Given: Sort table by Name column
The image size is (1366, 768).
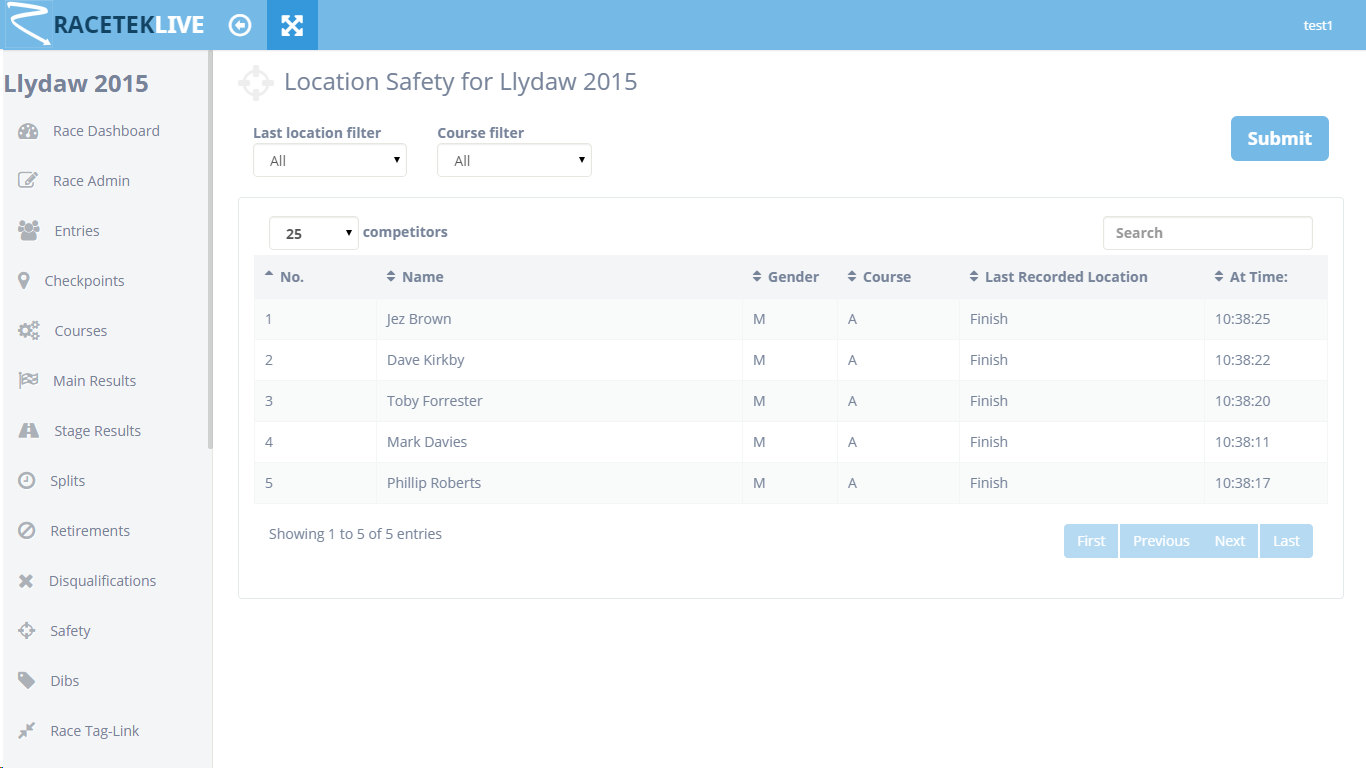Looking at the screenshot, I should point(559,277).
